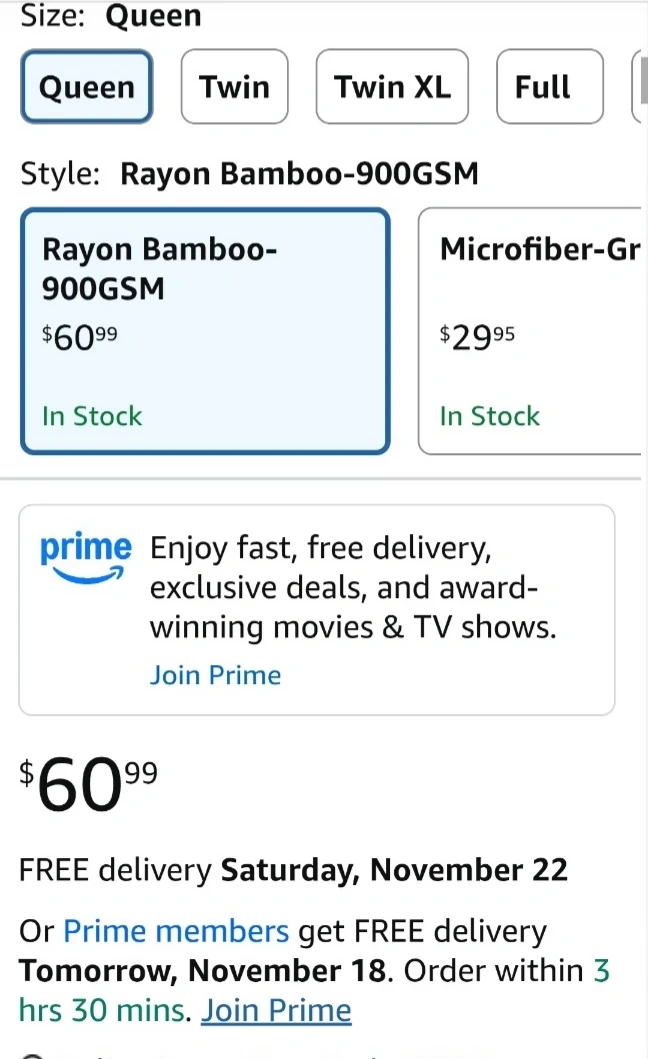Select the Queen size option
Screen dimensions: 648x1059
(x=87, y=87)
